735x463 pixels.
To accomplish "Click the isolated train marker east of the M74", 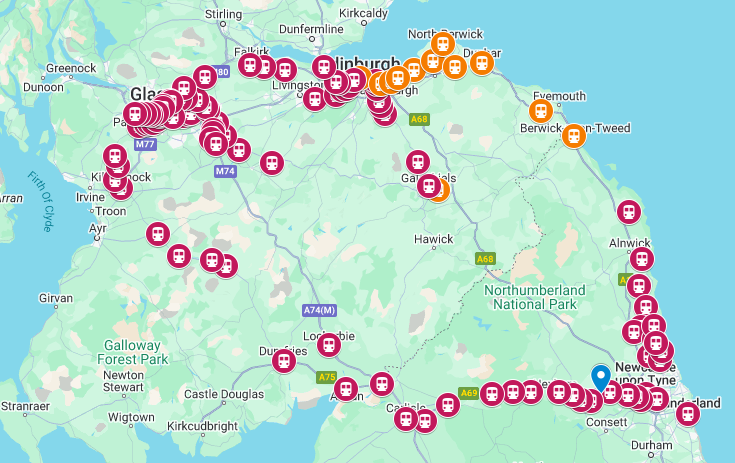I will 272,163.
